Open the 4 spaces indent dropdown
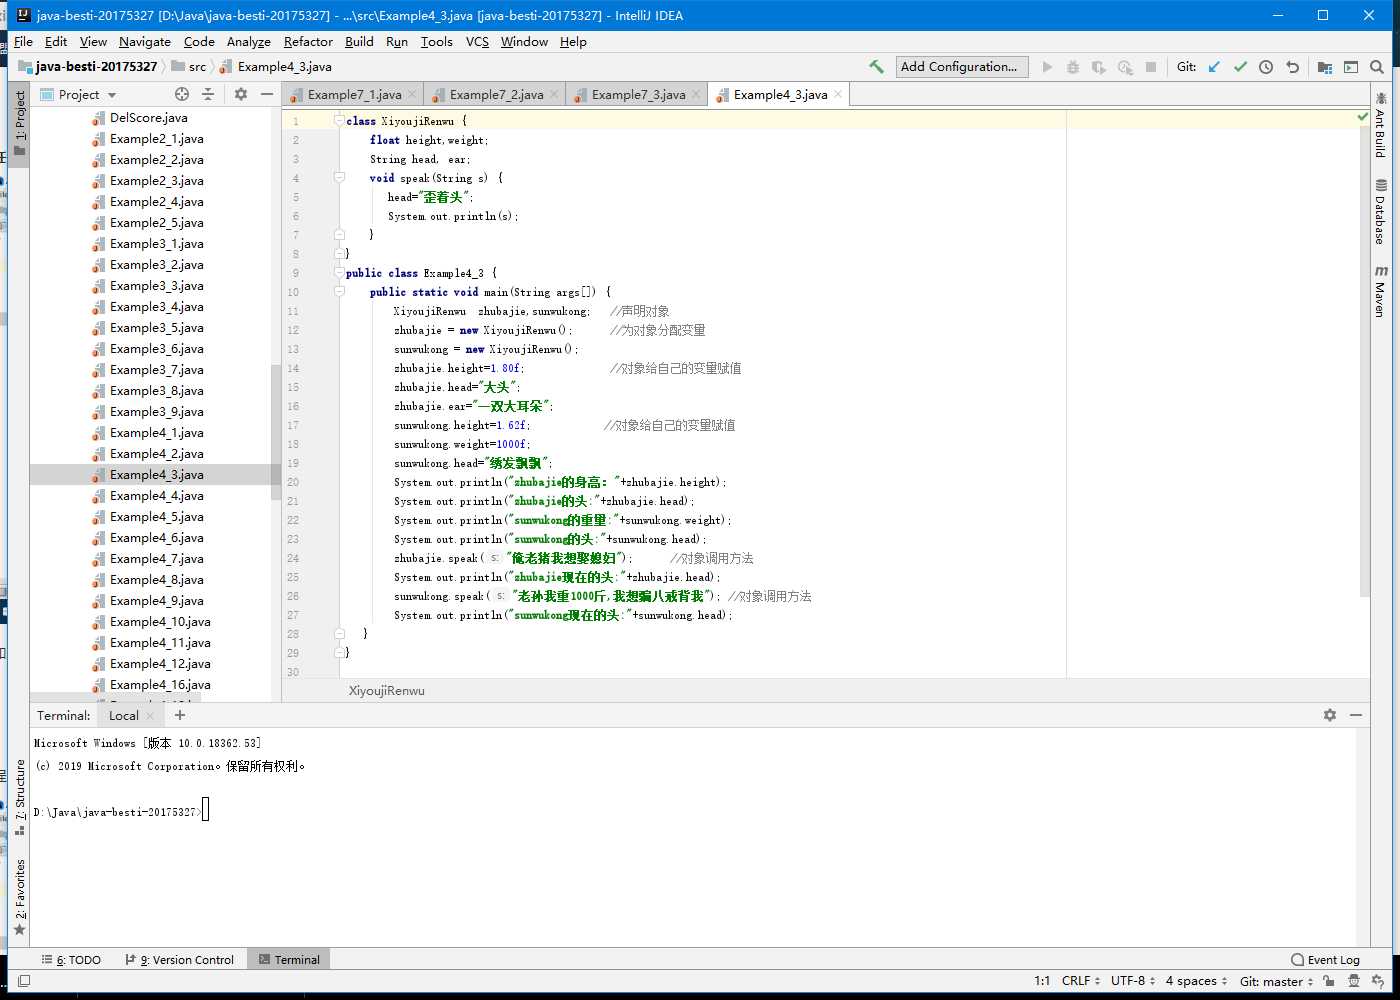This screenshot has height=1000, width=1400. tap(1196, 981)
